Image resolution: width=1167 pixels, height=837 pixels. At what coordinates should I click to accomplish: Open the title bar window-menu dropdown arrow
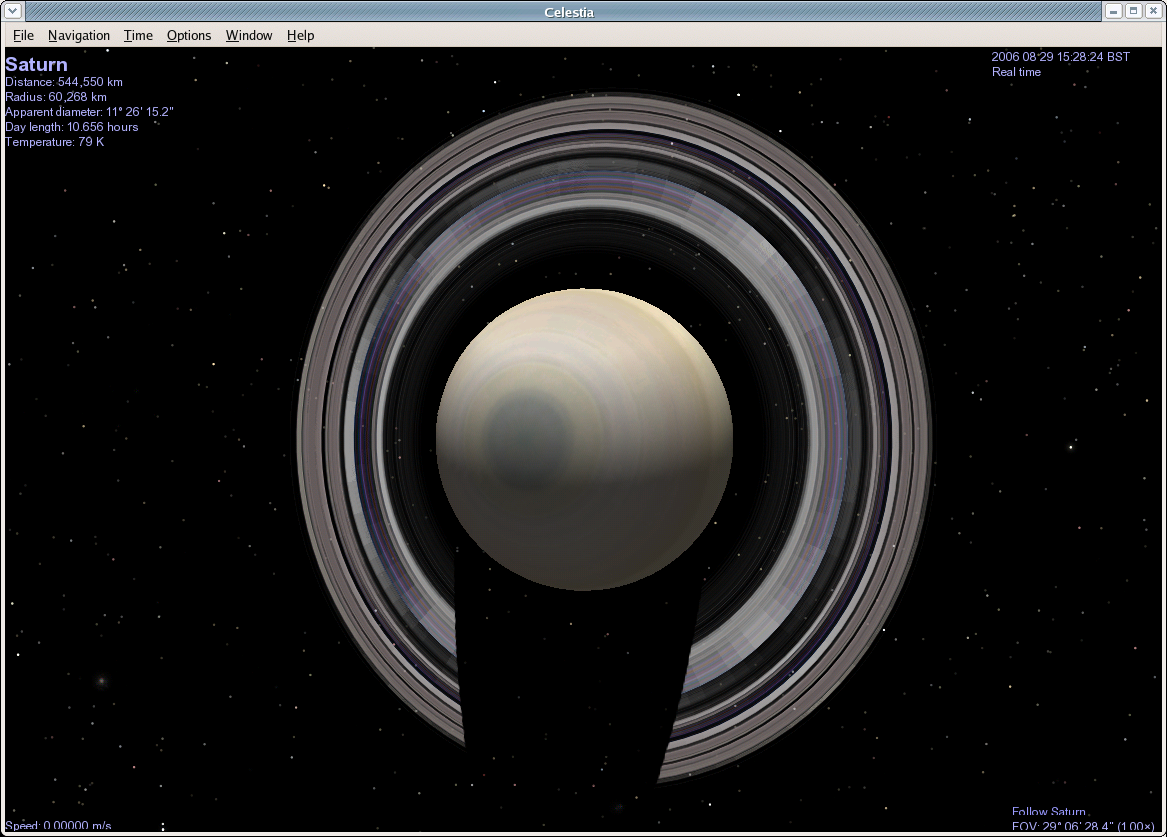pyautogui.click(x=12, y=11)
